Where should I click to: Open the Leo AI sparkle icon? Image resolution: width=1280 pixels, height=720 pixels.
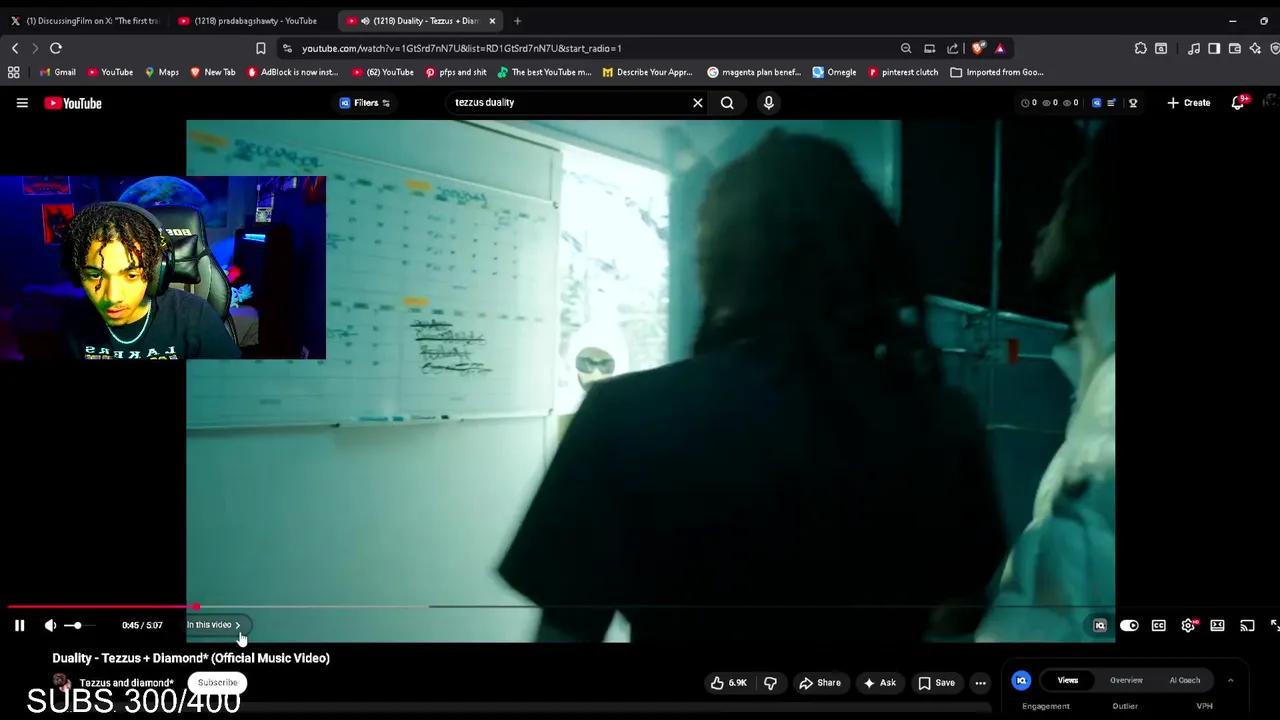click(1255, 48)
